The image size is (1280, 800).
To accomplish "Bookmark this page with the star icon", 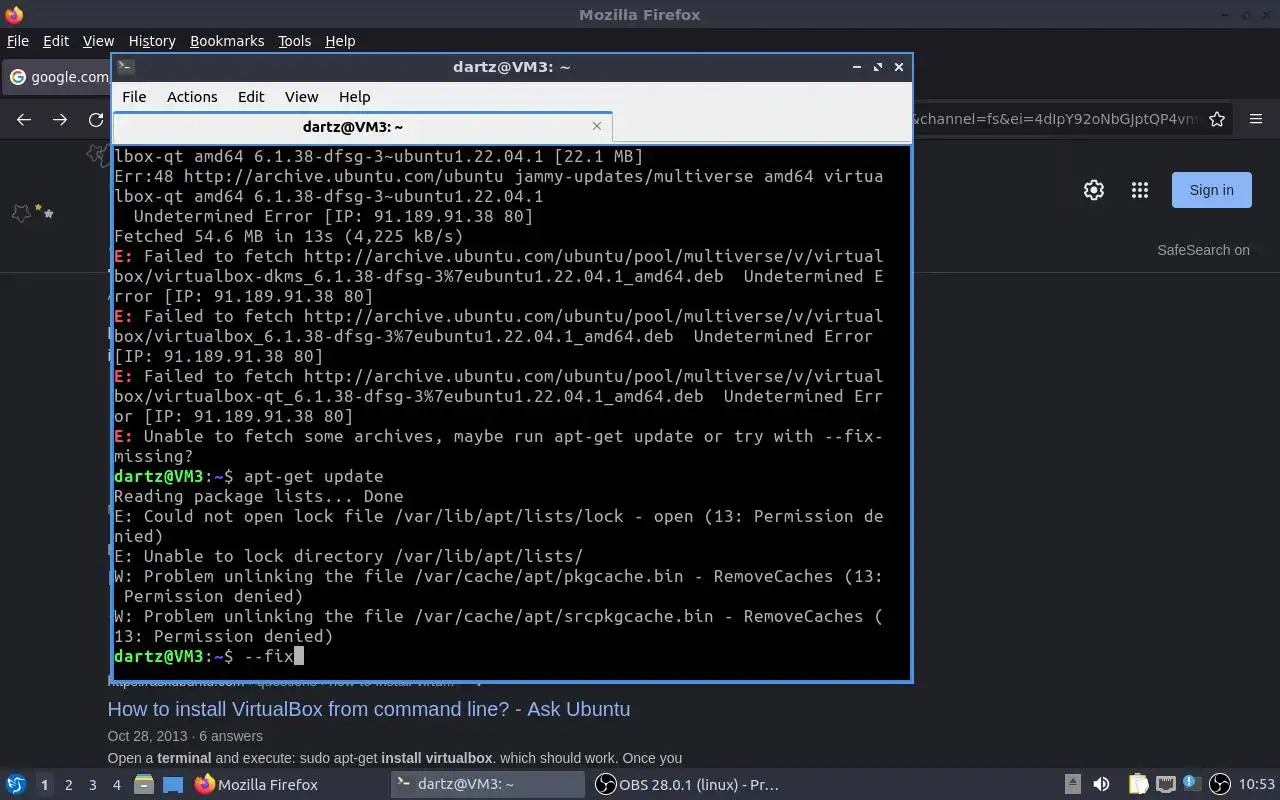I will (1217, 119).
